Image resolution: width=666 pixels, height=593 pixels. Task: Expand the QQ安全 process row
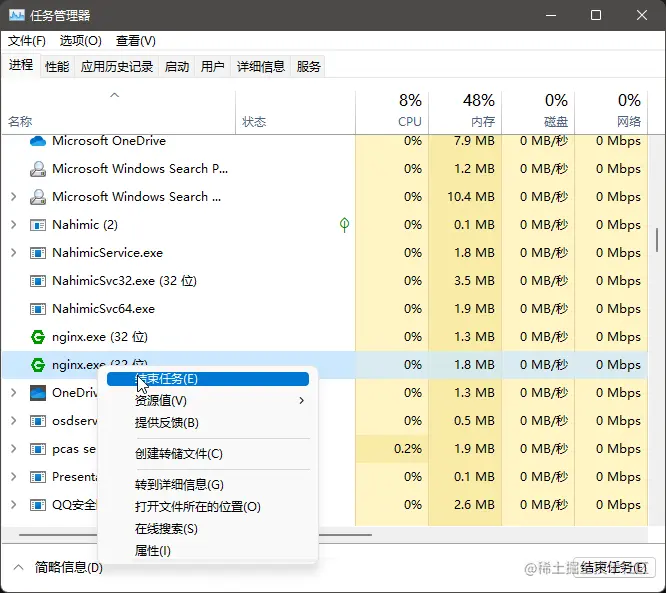tap(14, 505)
